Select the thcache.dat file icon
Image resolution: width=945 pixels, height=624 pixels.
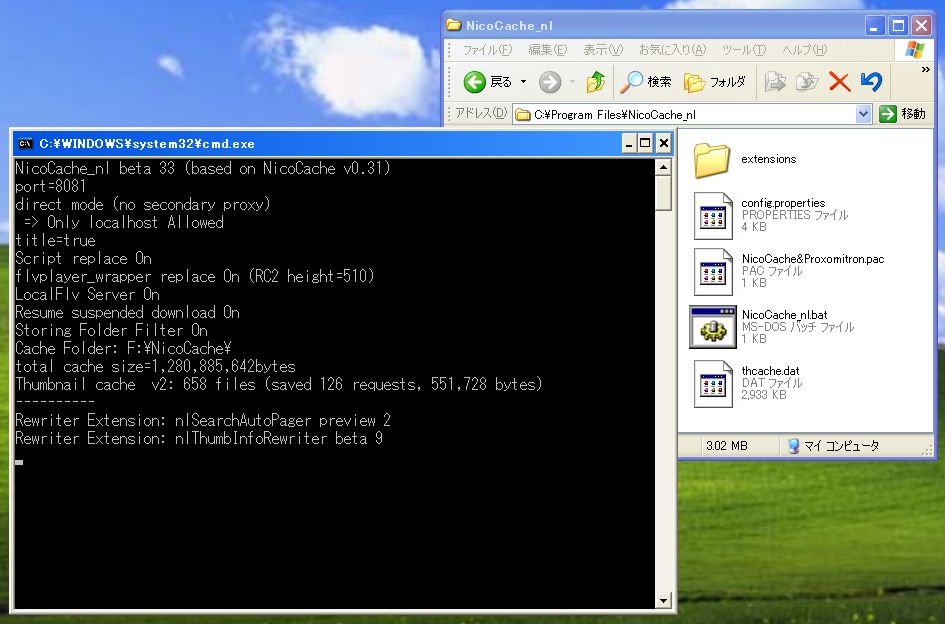[713, 383]
